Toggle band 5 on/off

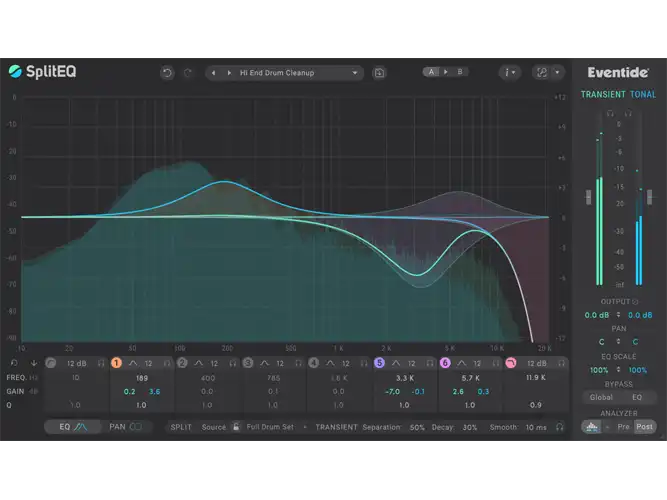(379, 363)
